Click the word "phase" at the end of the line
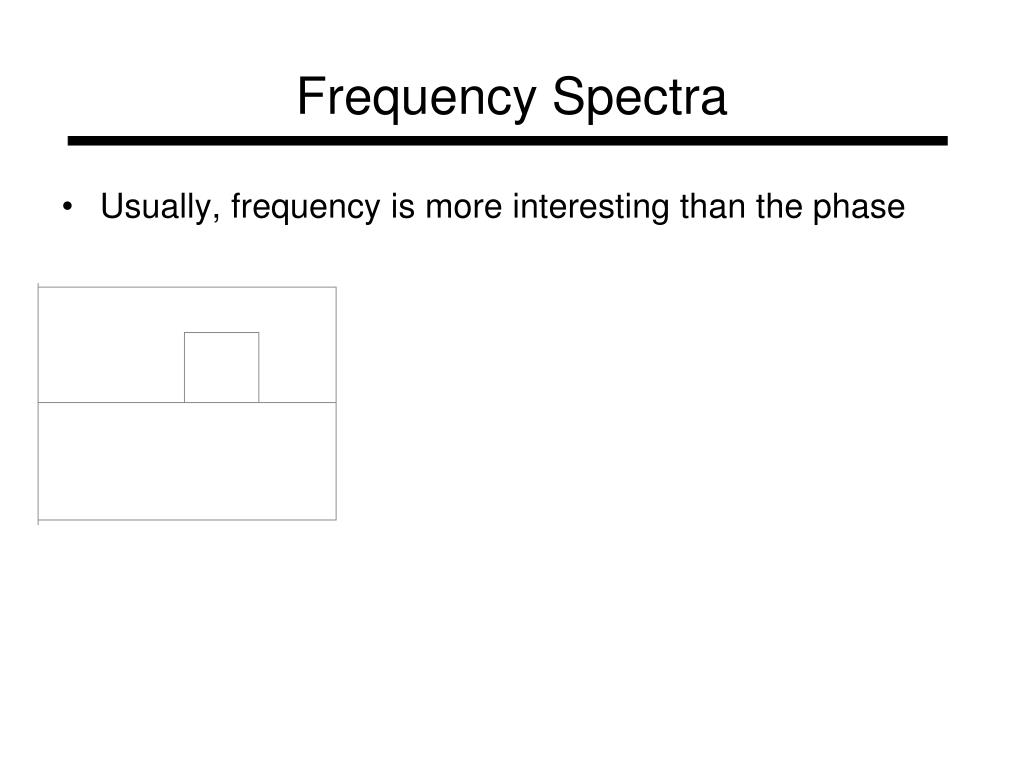The image size is (1024, 768). click(x=859, y=207)
